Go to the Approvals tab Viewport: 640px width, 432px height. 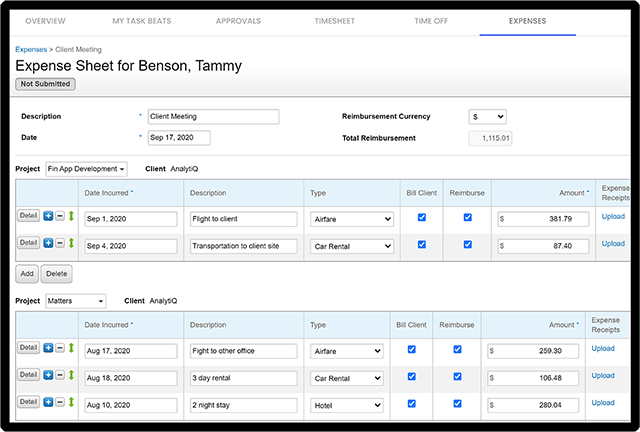point(238,21)
